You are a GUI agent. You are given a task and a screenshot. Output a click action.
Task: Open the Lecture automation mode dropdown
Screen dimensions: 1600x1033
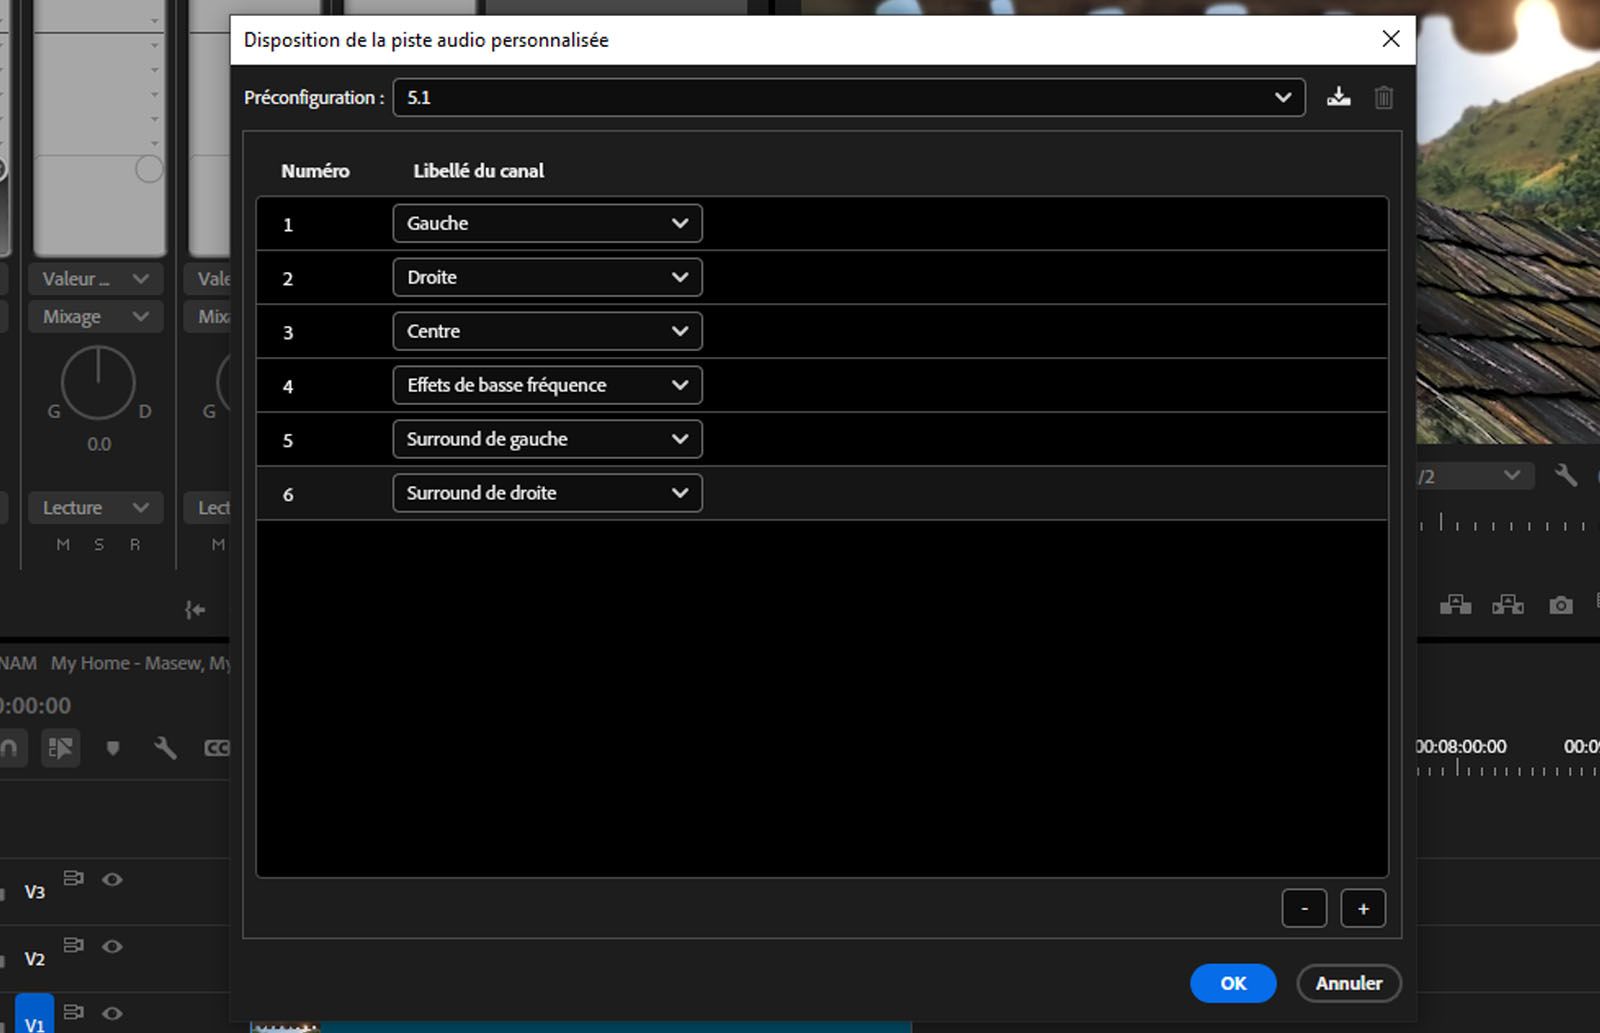pyautogui.click(x=96, y=508)
